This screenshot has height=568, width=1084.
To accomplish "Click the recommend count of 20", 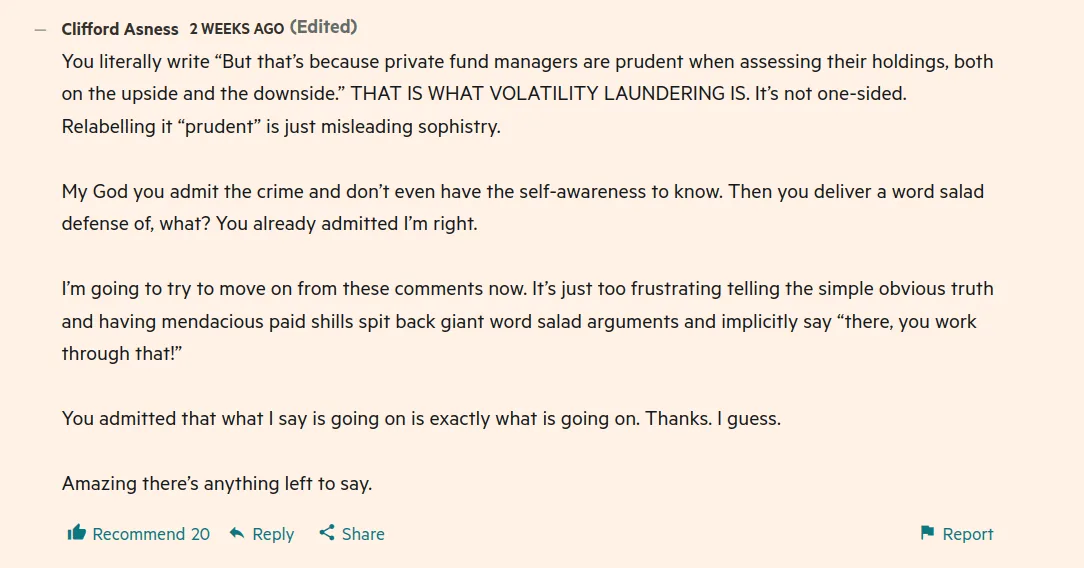I will click(x=200, y=534).
